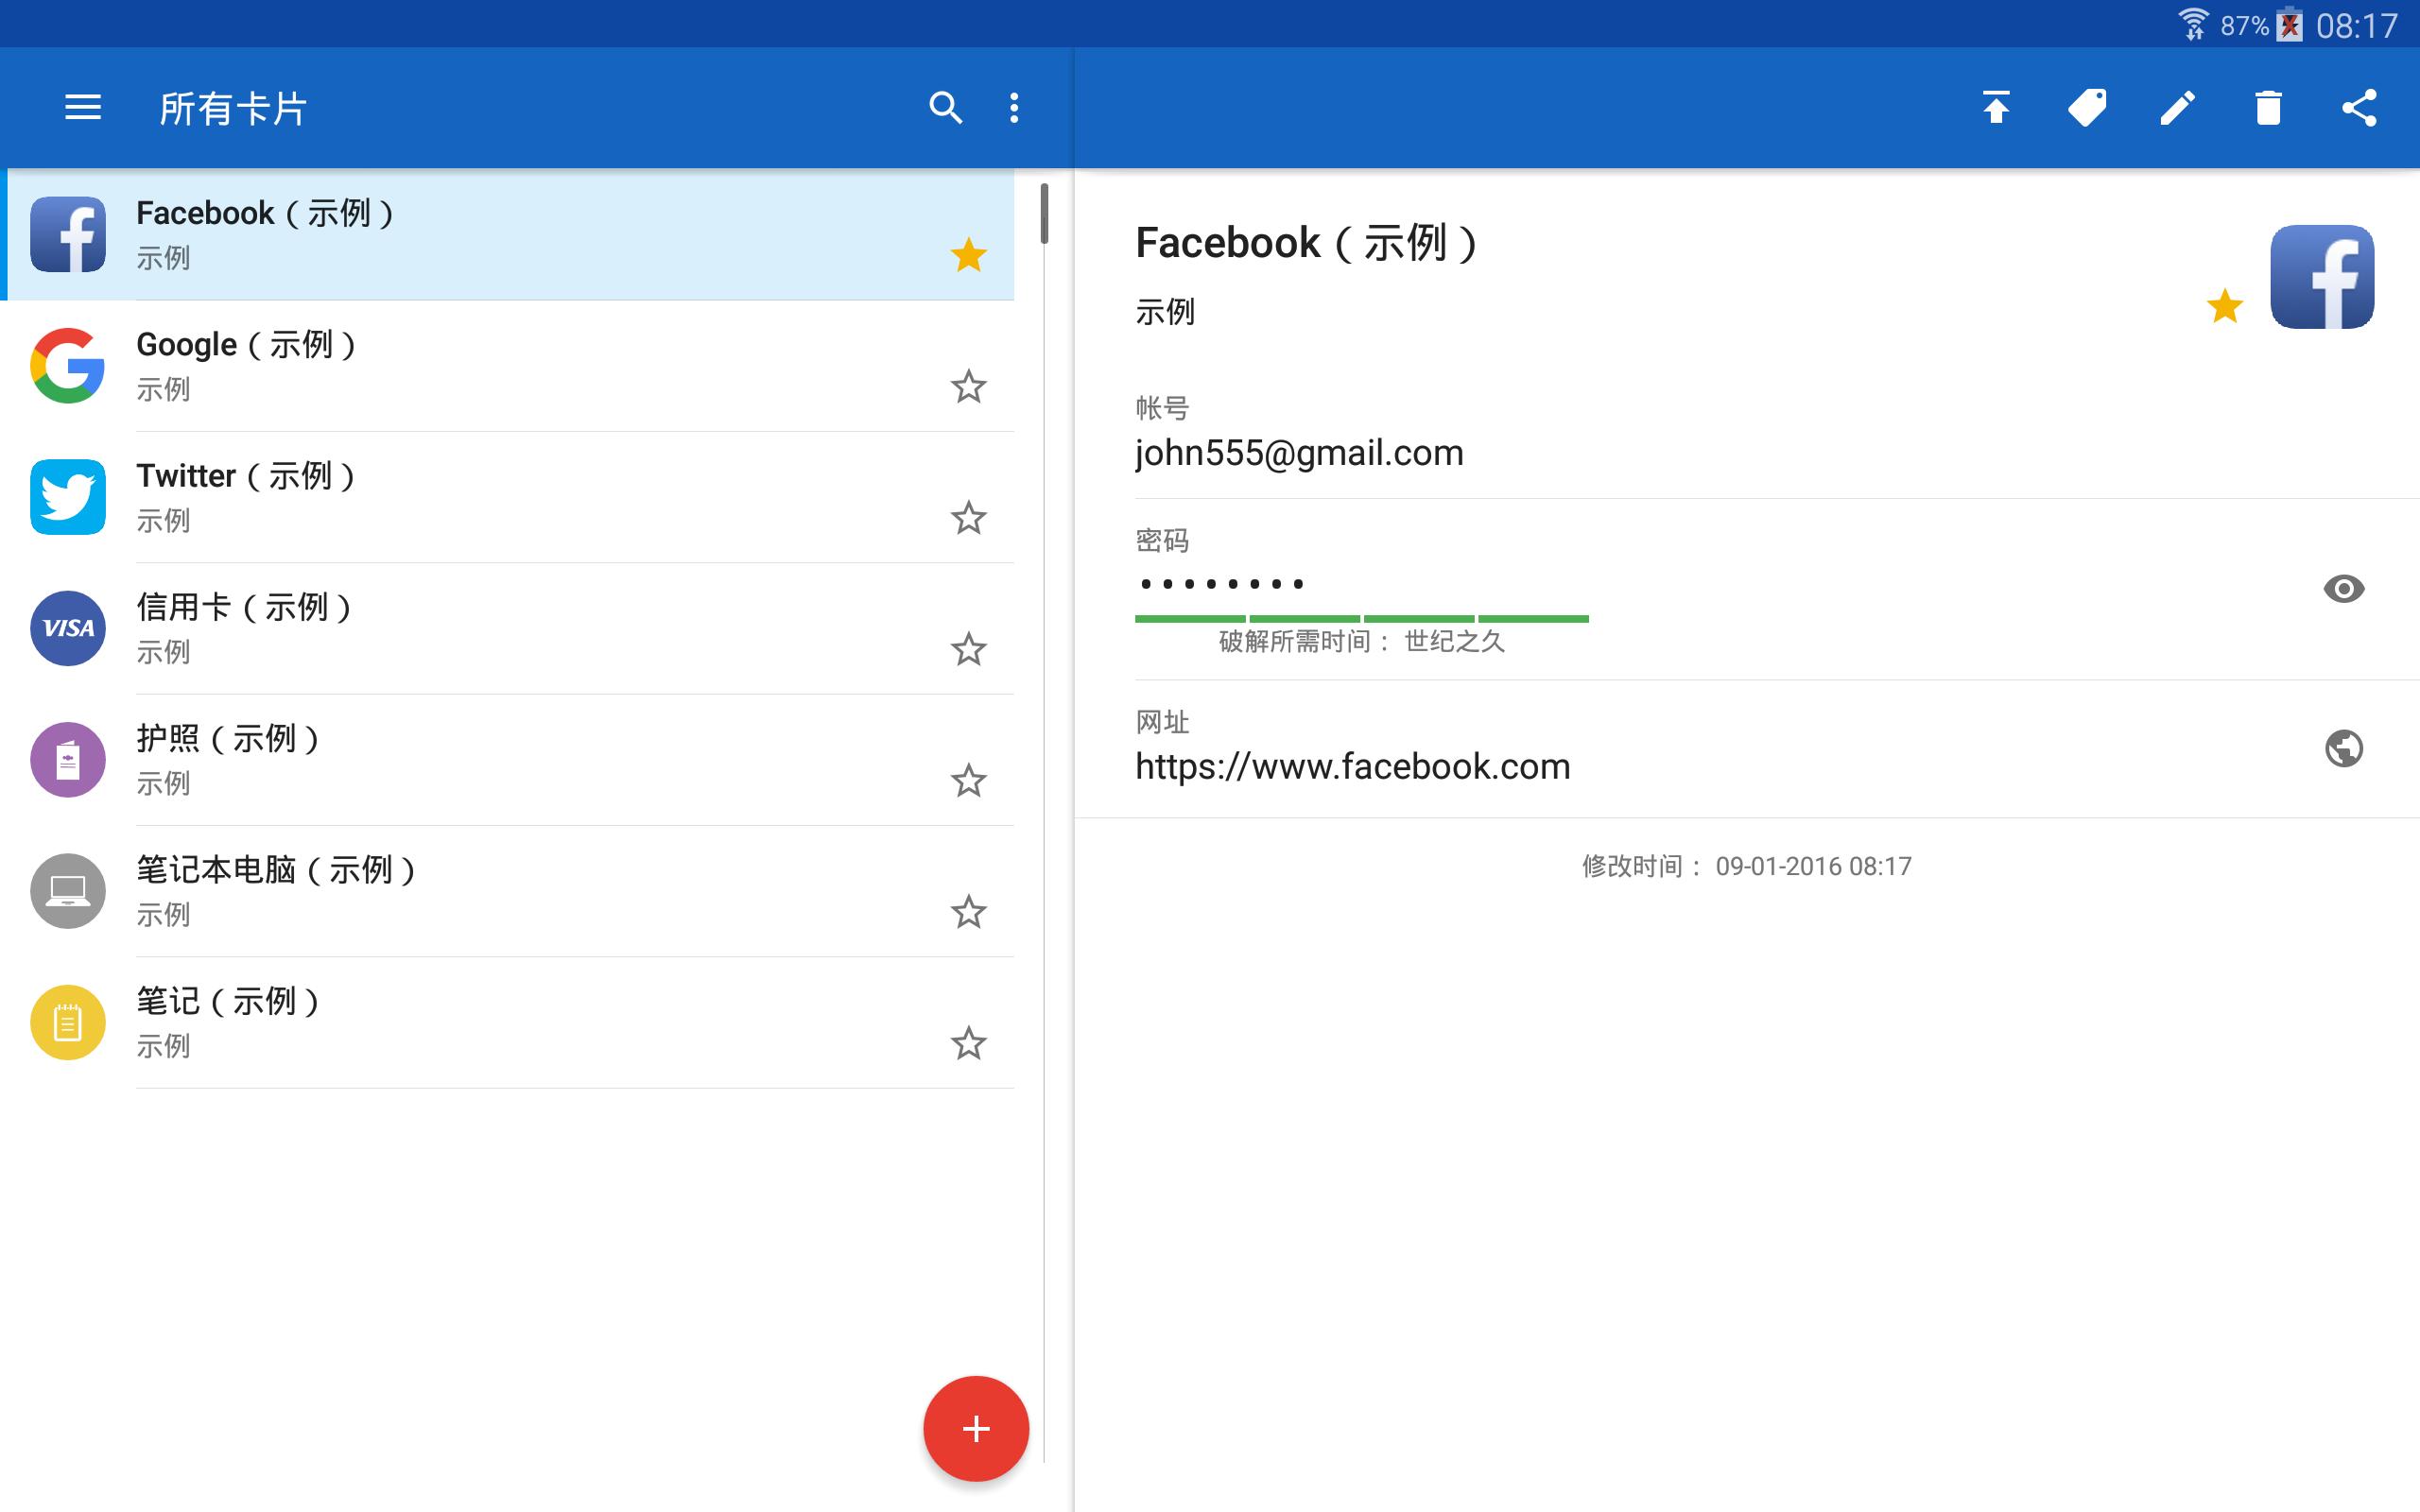Click the list scrollbar thumb
Screen dimensions: 2420x1512
click(x=1044, y=213)
